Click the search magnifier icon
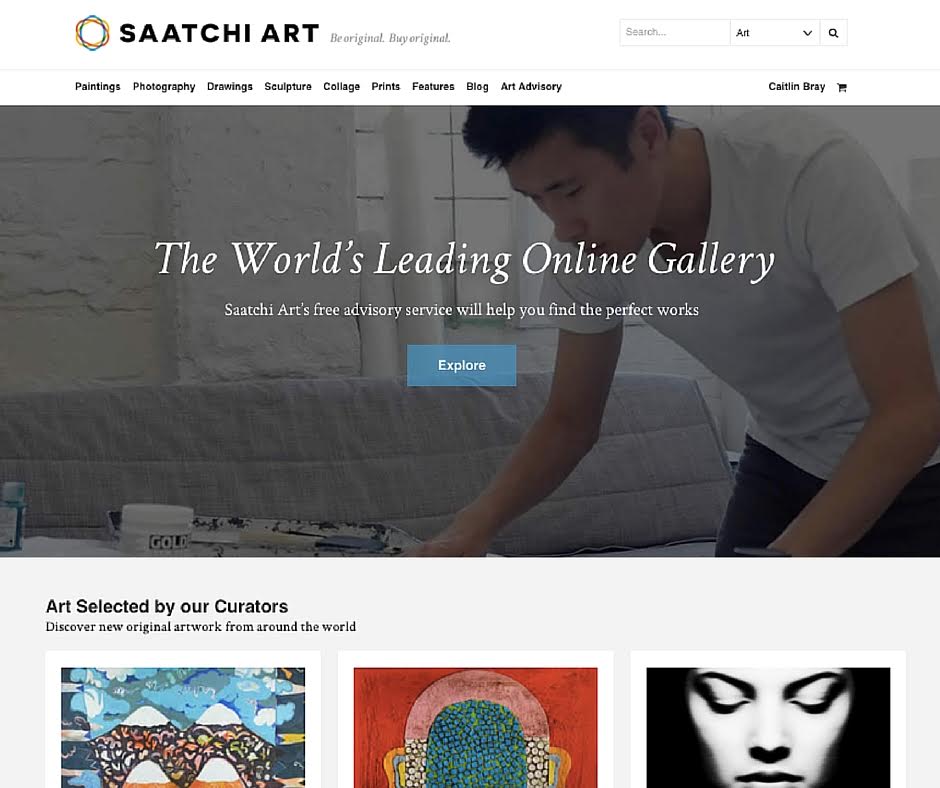Image resolution: width=940 pixels, height=788 pixels. (833, 33)
